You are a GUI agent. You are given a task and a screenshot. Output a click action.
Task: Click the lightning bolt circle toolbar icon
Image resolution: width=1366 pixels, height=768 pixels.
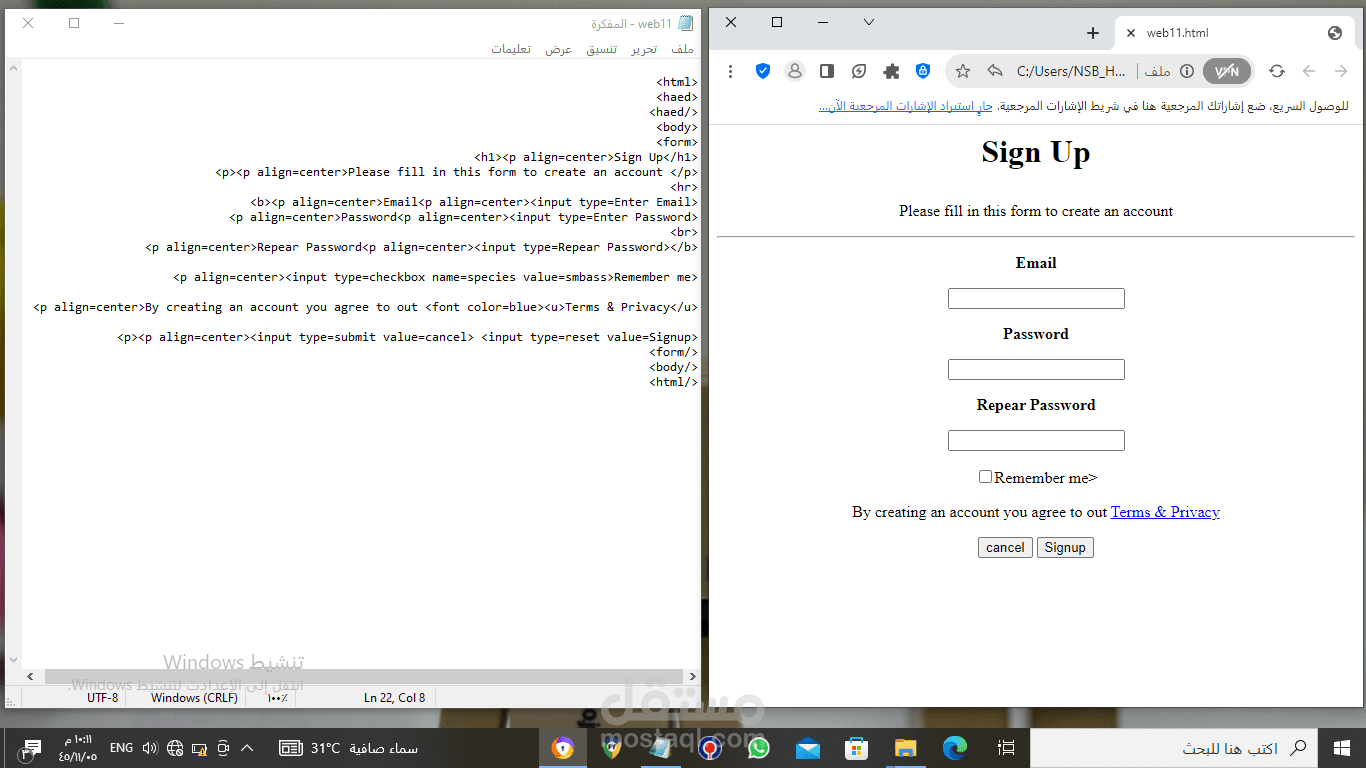(859, 71)
